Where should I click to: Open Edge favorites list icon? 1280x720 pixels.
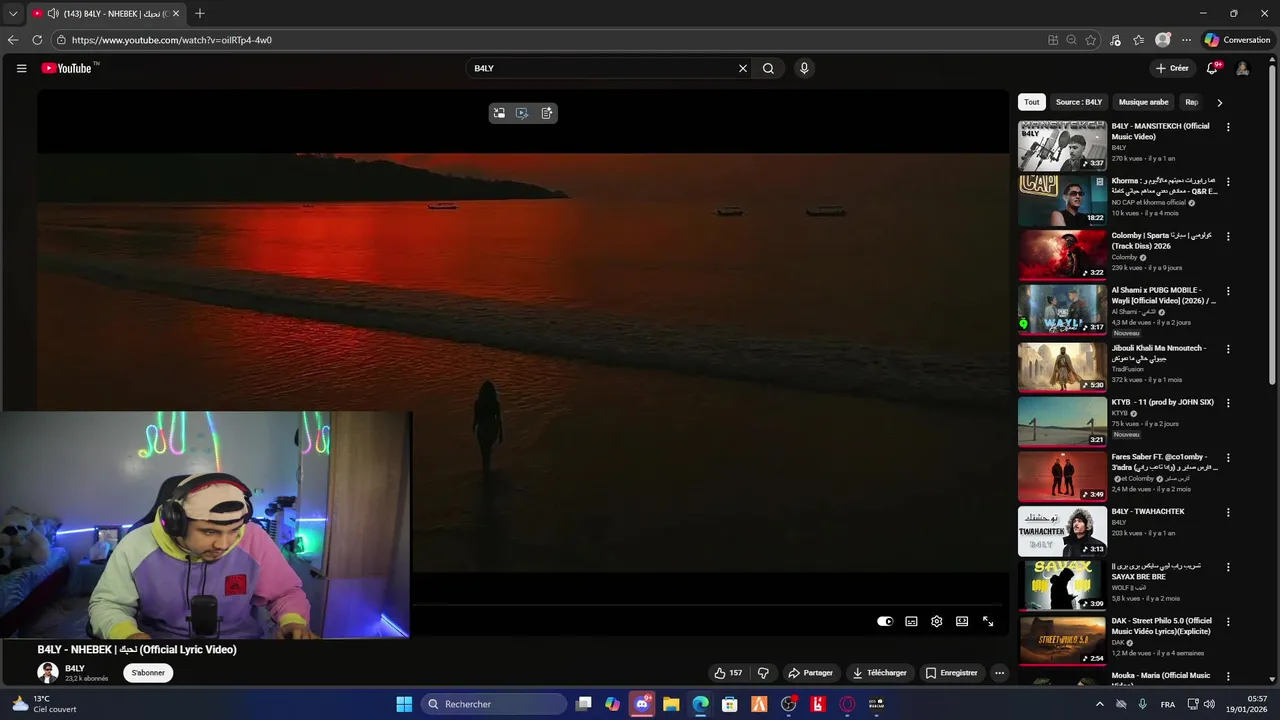tap(1139, 40)
